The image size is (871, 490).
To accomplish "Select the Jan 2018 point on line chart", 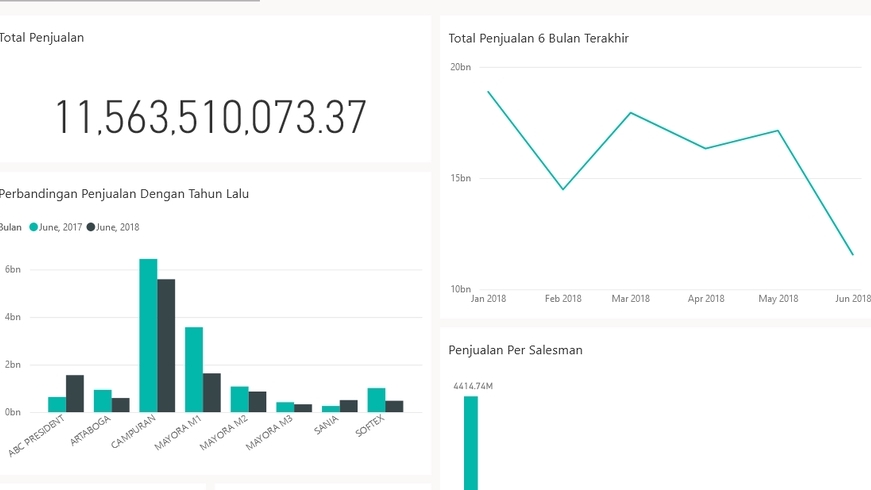I will (488, 92).
